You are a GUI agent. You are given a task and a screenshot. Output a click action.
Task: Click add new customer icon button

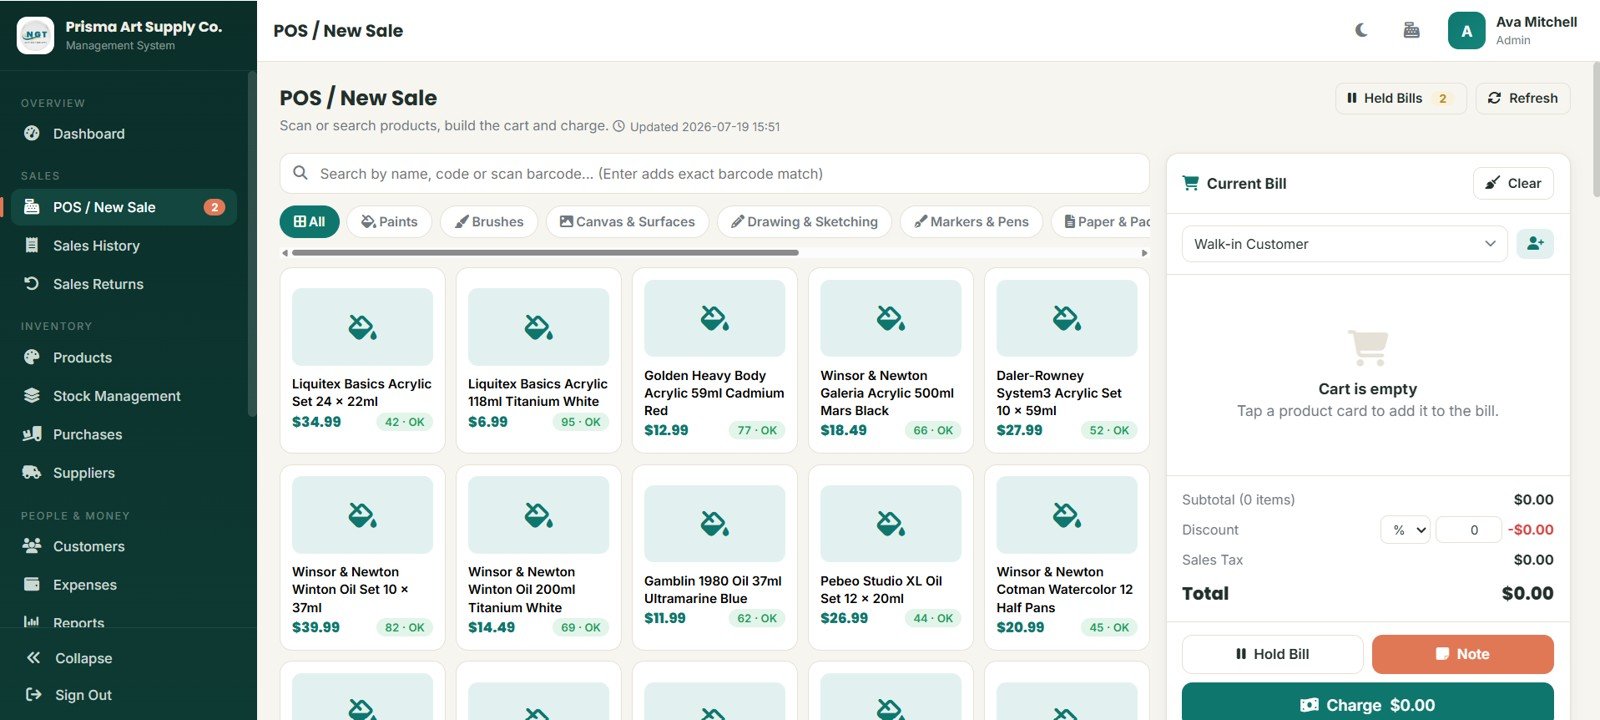click(1535, 244)
